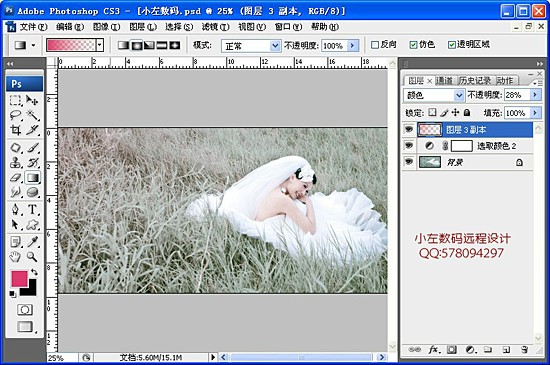The width and height of the screenshot is (550, 365).
Task: Delete the selected layer
Action: 524,350
